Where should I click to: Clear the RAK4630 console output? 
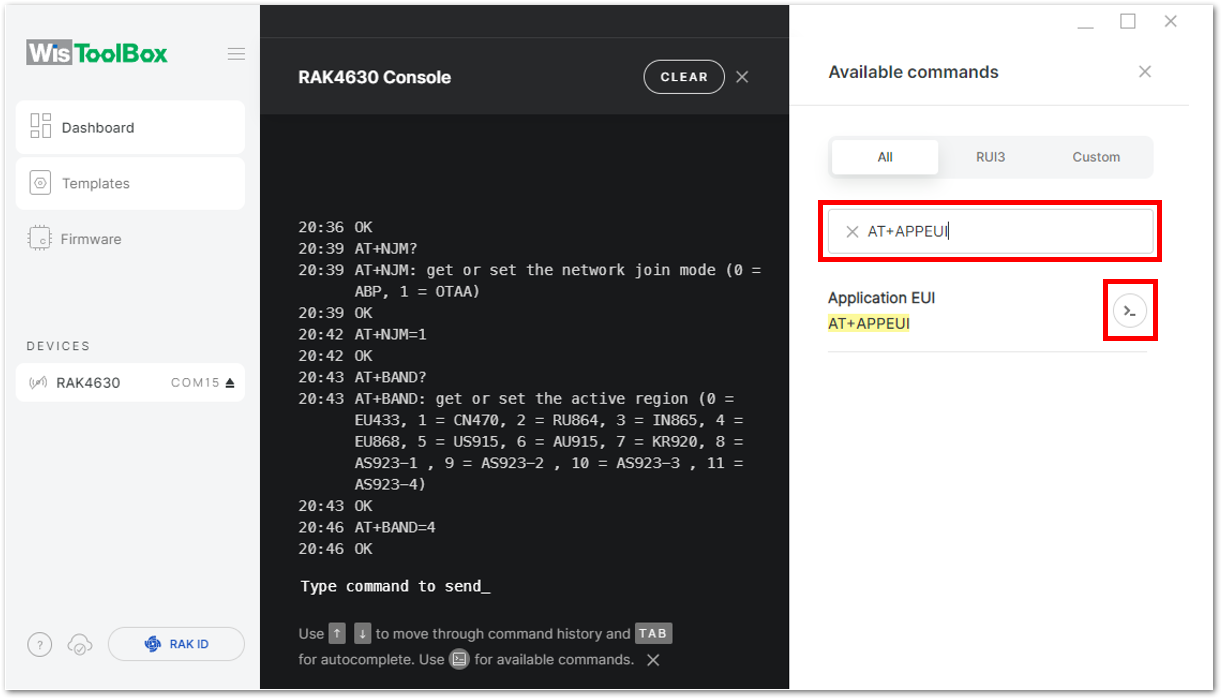tap(684, 77)
